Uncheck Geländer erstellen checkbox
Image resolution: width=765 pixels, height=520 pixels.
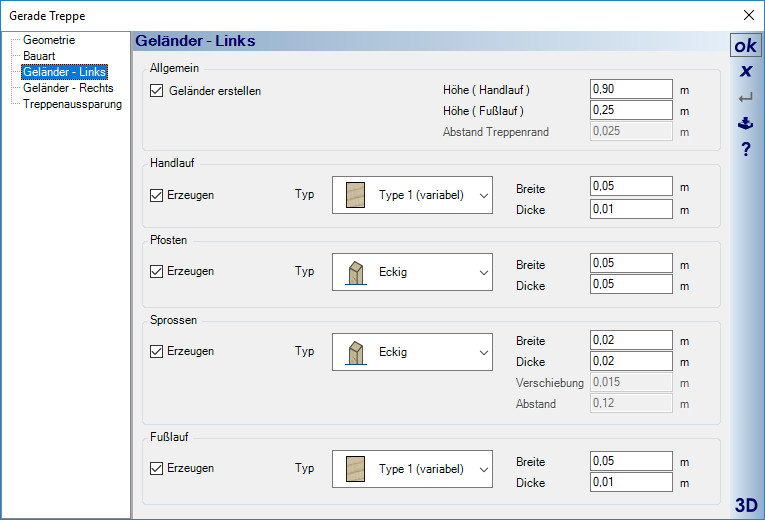156,91
